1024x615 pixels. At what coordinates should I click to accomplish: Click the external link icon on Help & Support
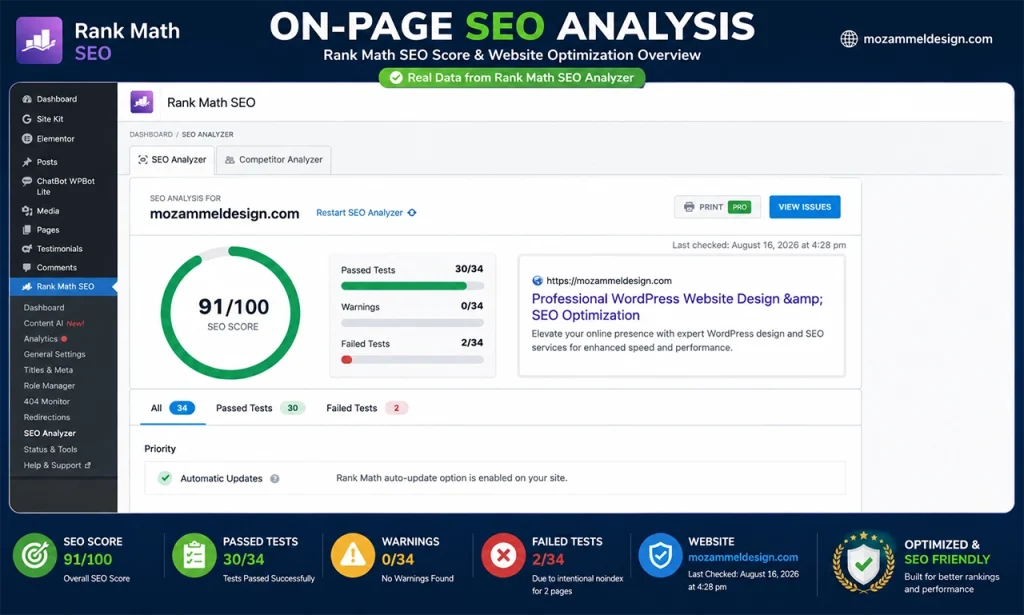click(88, 465)
